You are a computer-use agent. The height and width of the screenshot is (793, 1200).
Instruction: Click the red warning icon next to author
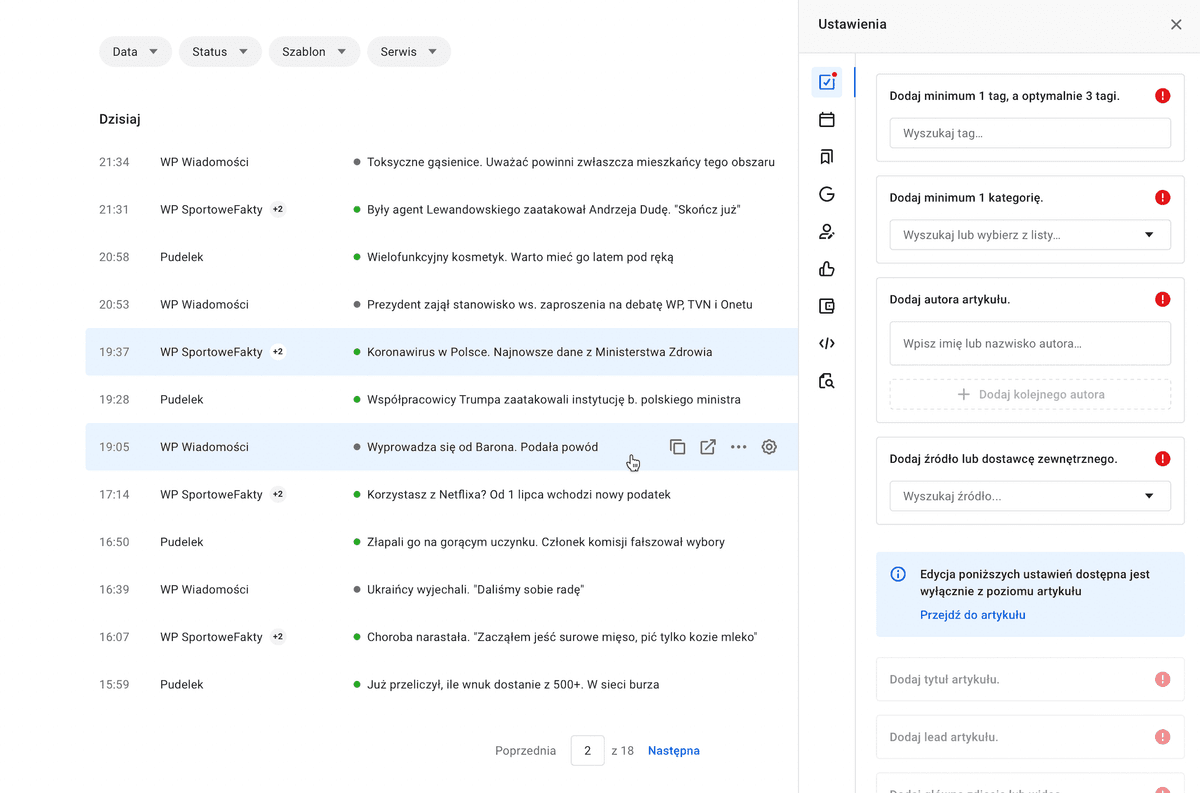tap(1162, 299)
